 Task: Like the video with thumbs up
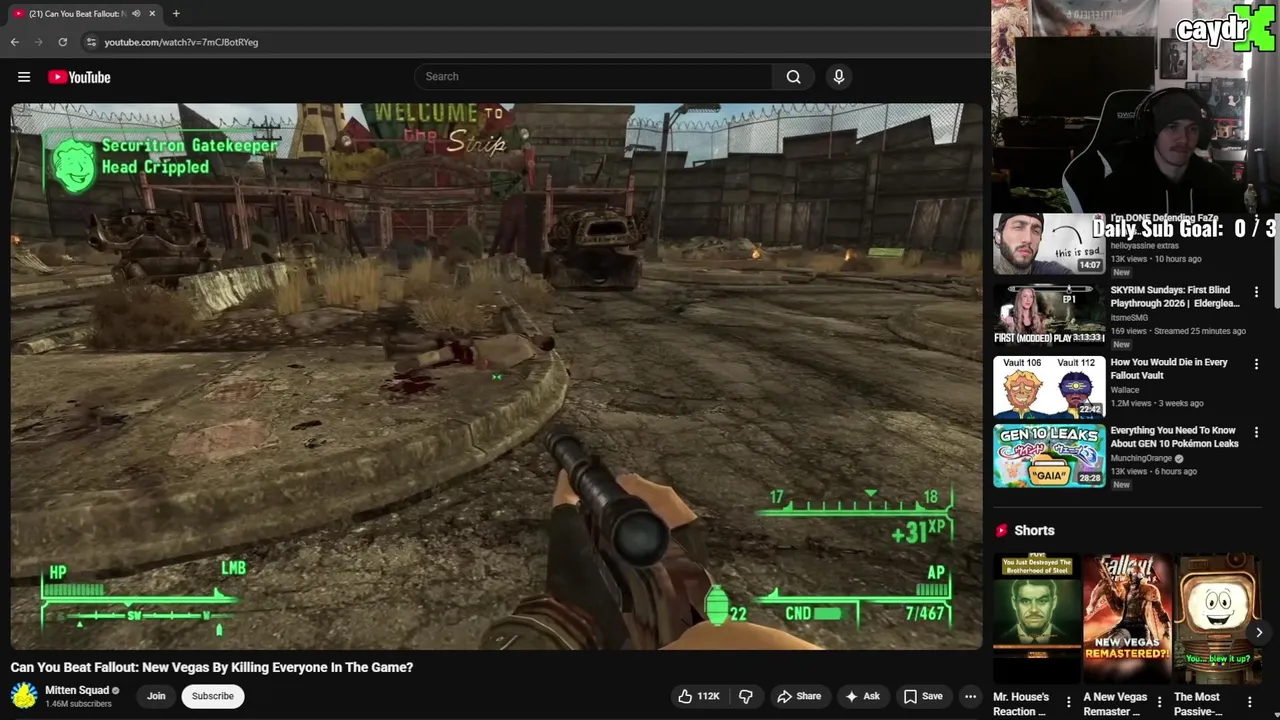pos(698,696)
